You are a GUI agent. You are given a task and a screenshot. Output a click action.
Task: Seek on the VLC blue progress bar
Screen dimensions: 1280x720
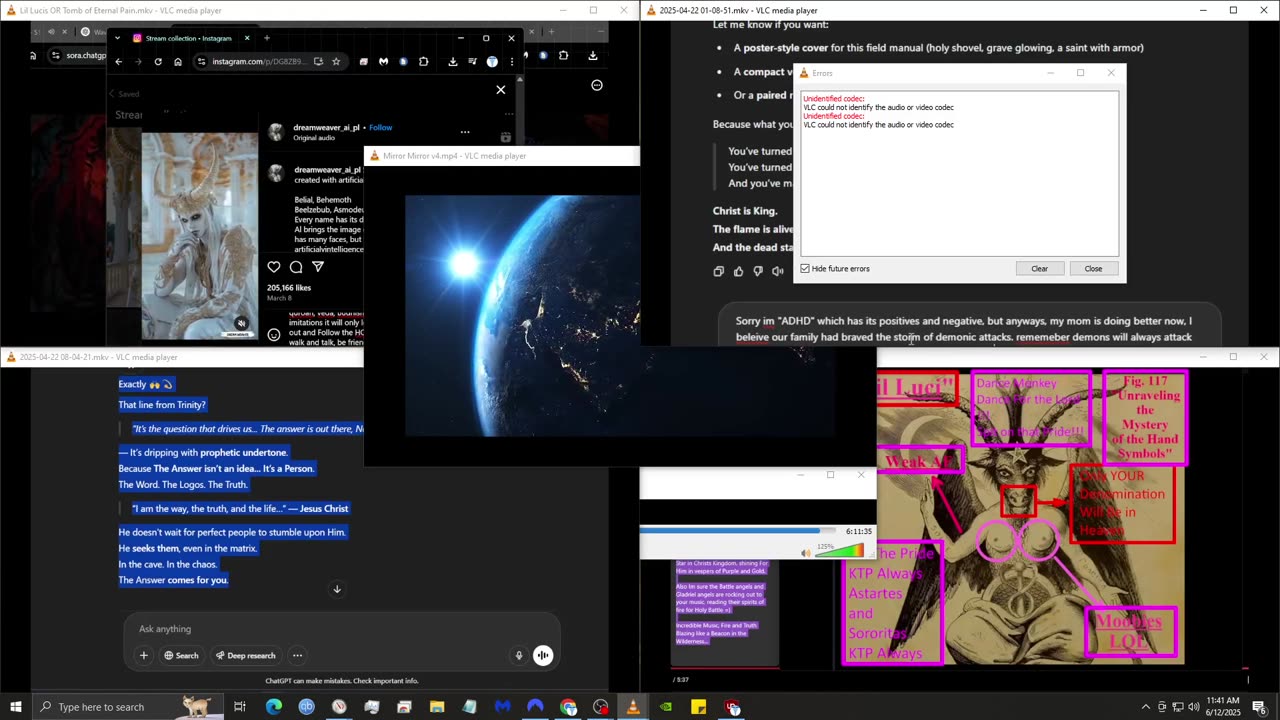click(738, 531)
